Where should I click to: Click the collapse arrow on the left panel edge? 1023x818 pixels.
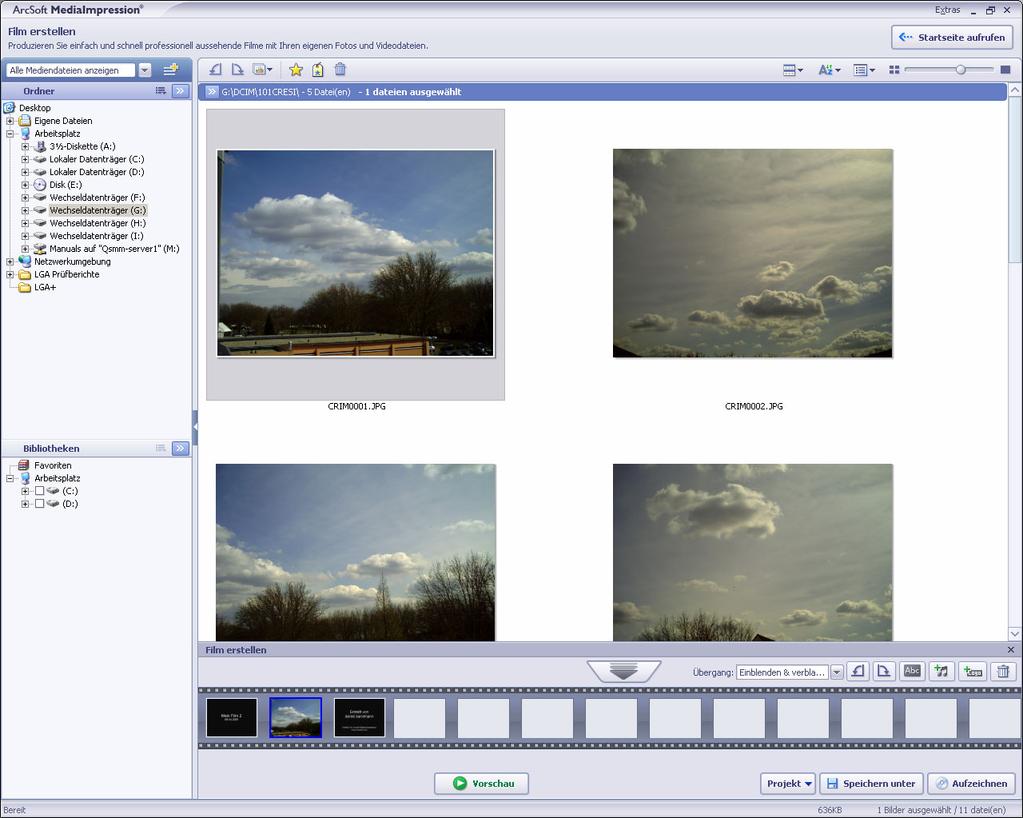pos(195,427)
